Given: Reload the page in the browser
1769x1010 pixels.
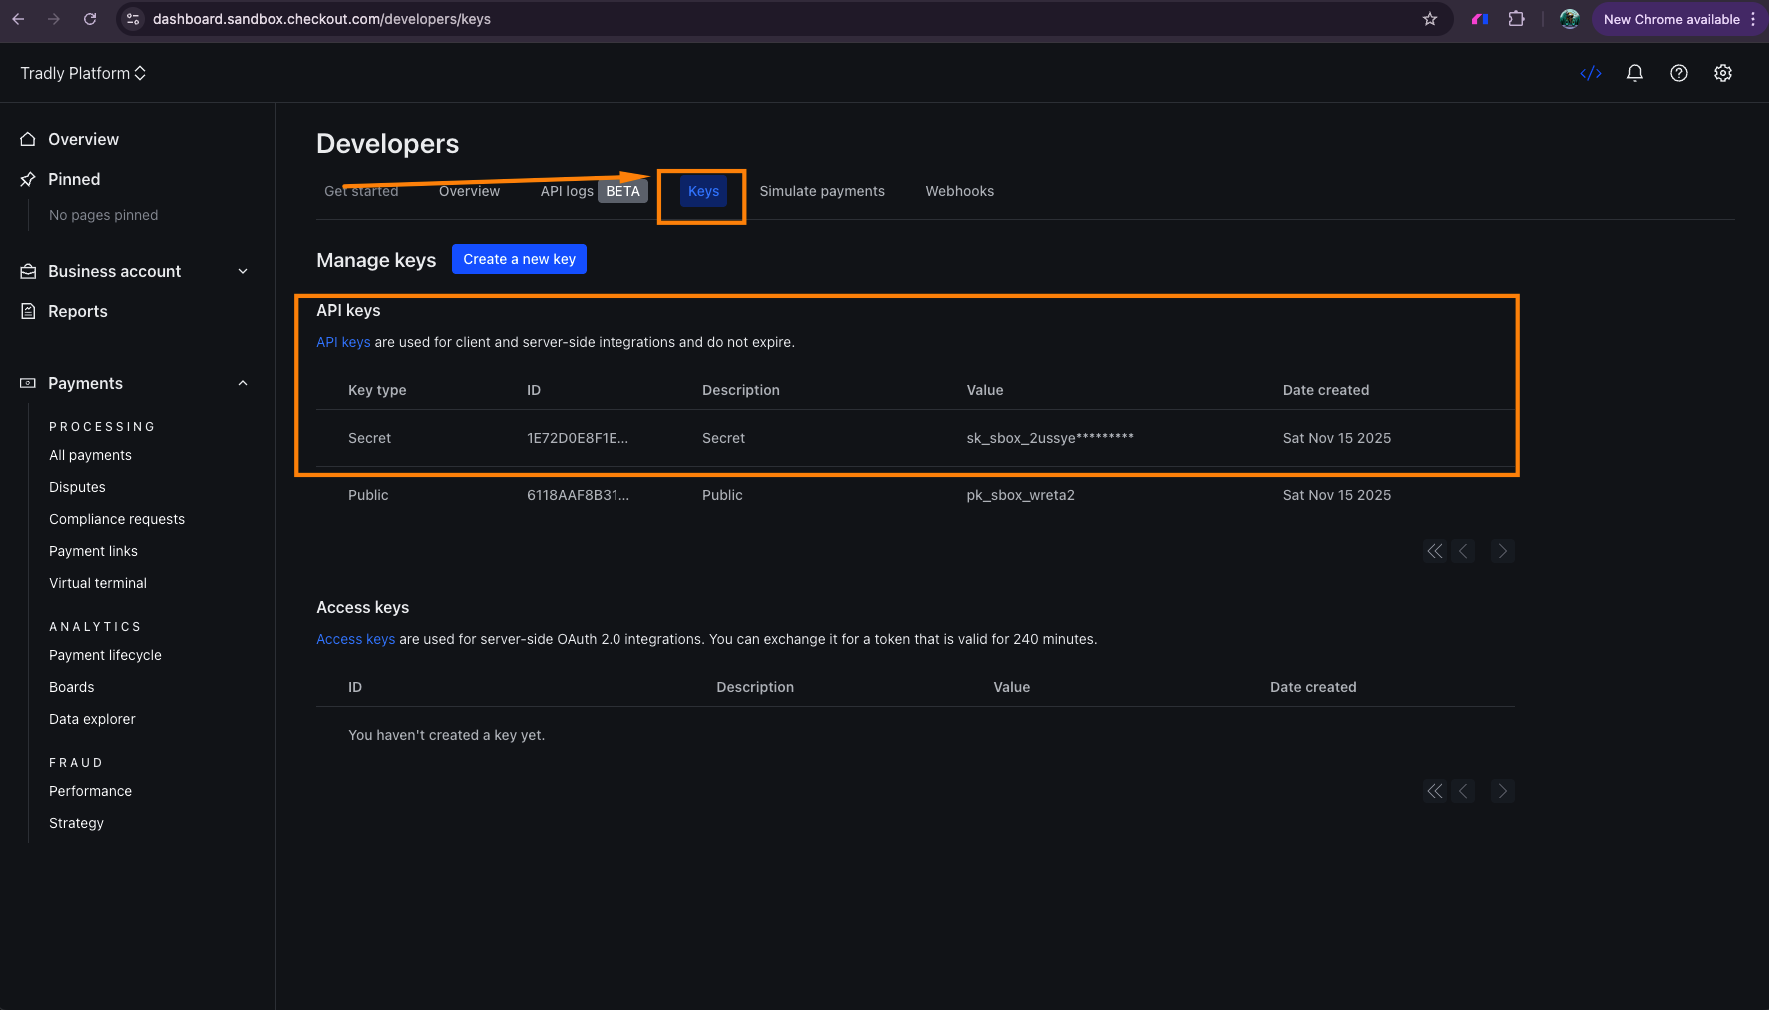Looking at the screenshot, I should click(90, 19).
